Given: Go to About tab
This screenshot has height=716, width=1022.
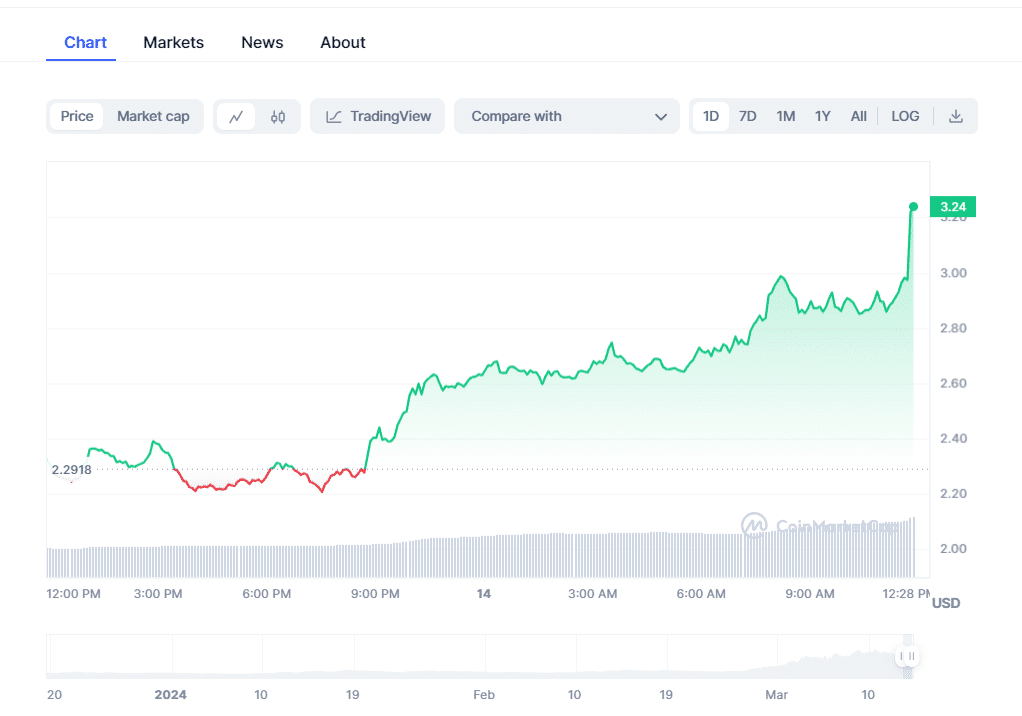Looking at the screenshot, I should [x=343, y=42].
